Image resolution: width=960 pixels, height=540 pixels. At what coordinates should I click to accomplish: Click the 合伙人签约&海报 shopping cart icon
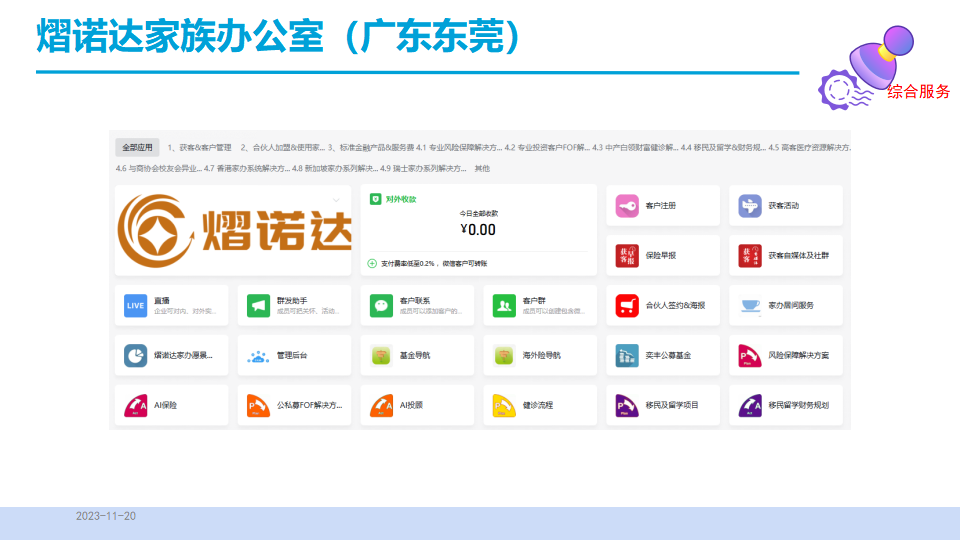pyautogui.click(x=627, y=306)
